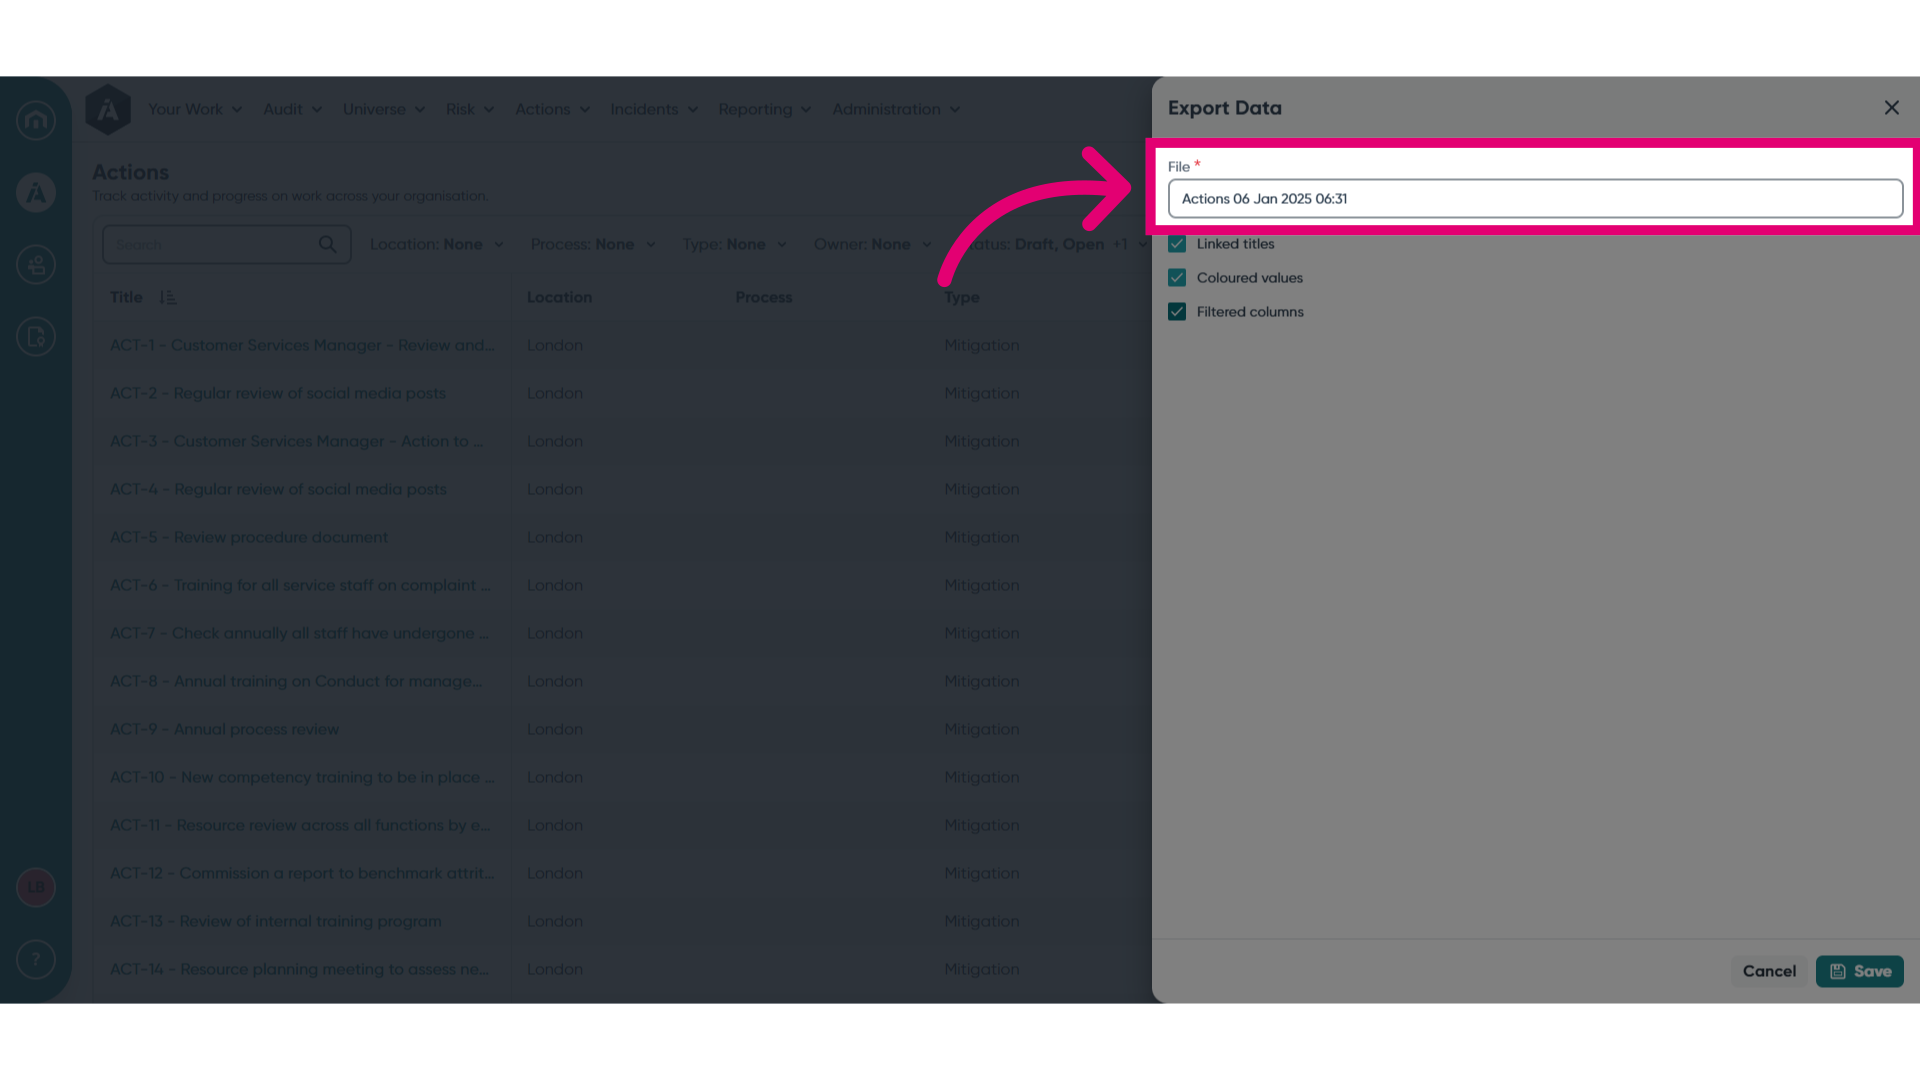Click the triangle logo icon in sidebar
This screenshot has height=1080, width=1920.
(36, 192)
